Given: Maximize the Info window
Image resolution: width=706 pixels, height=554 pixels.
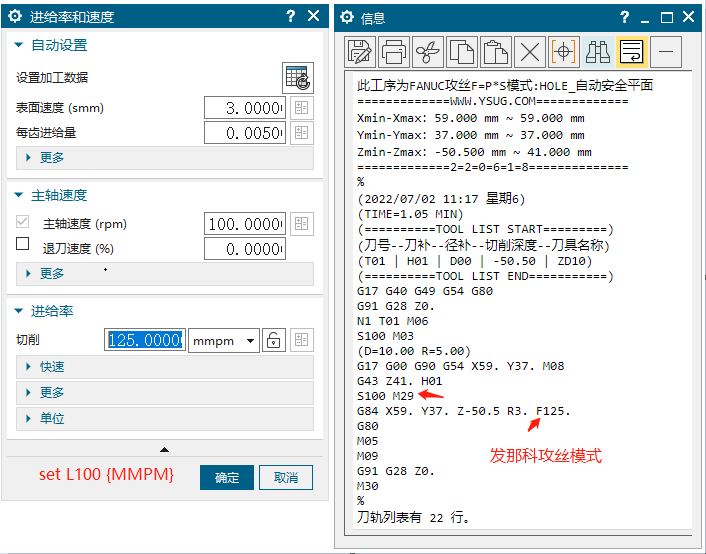Looking at the screenshot, I should [666, 18].
